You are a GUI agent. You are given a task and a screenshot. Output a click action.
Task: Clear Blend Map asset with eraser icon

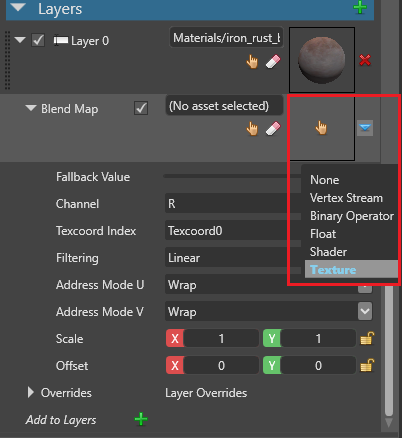click(x=273, y=128)
